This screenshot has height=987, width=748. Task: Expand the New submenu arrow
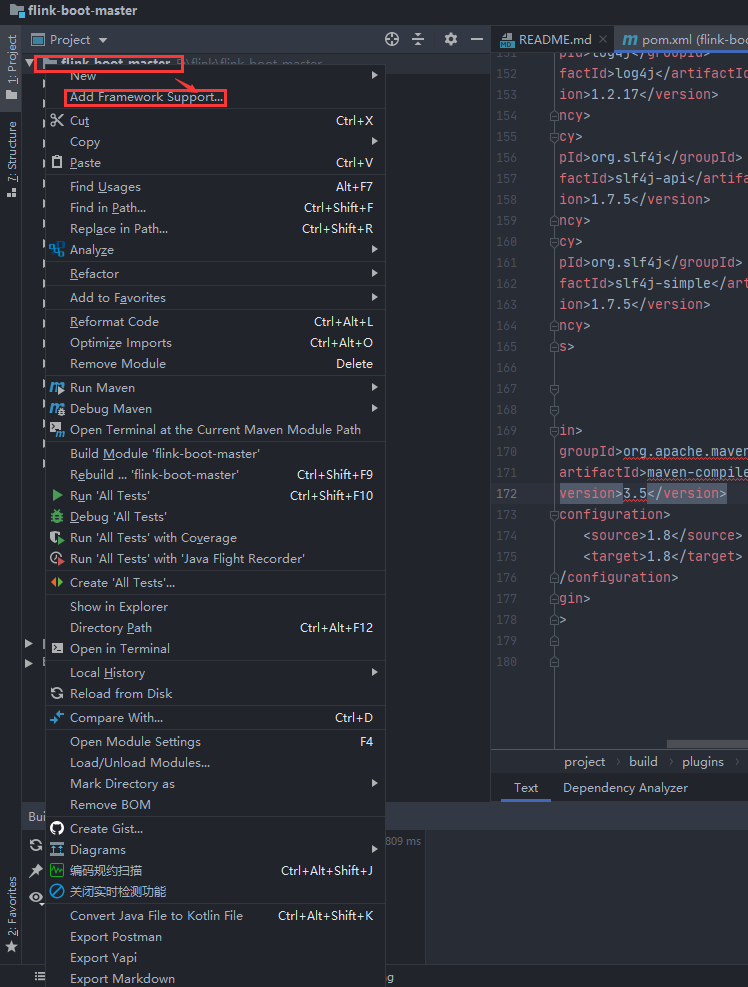tap(375, 75)
